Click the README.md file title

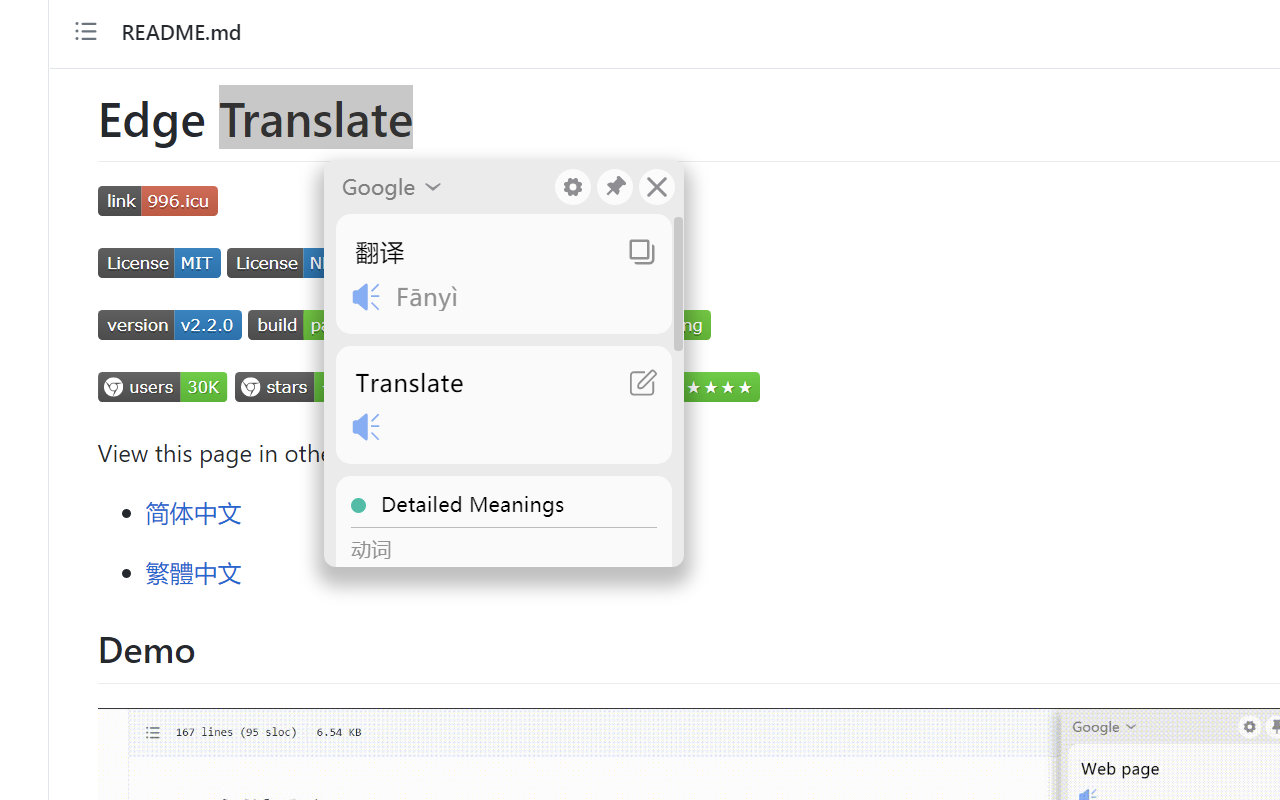point(181,33)
